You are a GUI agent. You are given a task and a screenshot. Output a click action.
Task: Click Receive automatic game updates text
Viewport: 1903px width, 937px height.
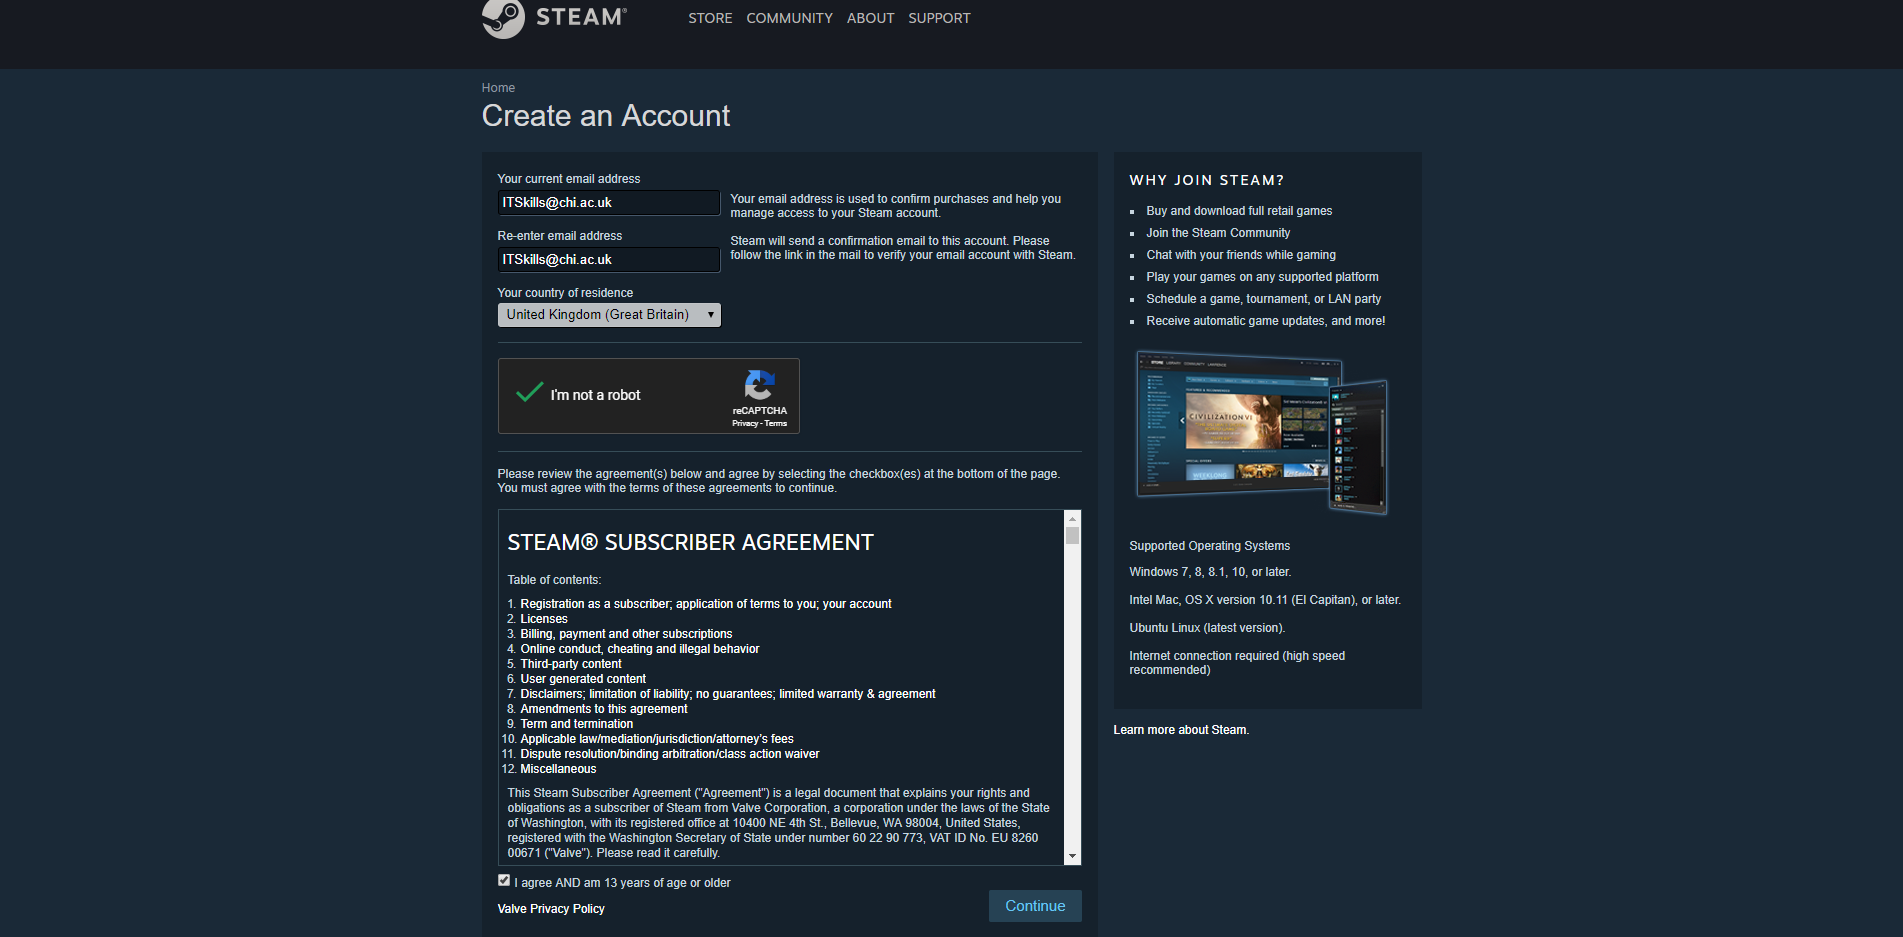(1266, 321)
